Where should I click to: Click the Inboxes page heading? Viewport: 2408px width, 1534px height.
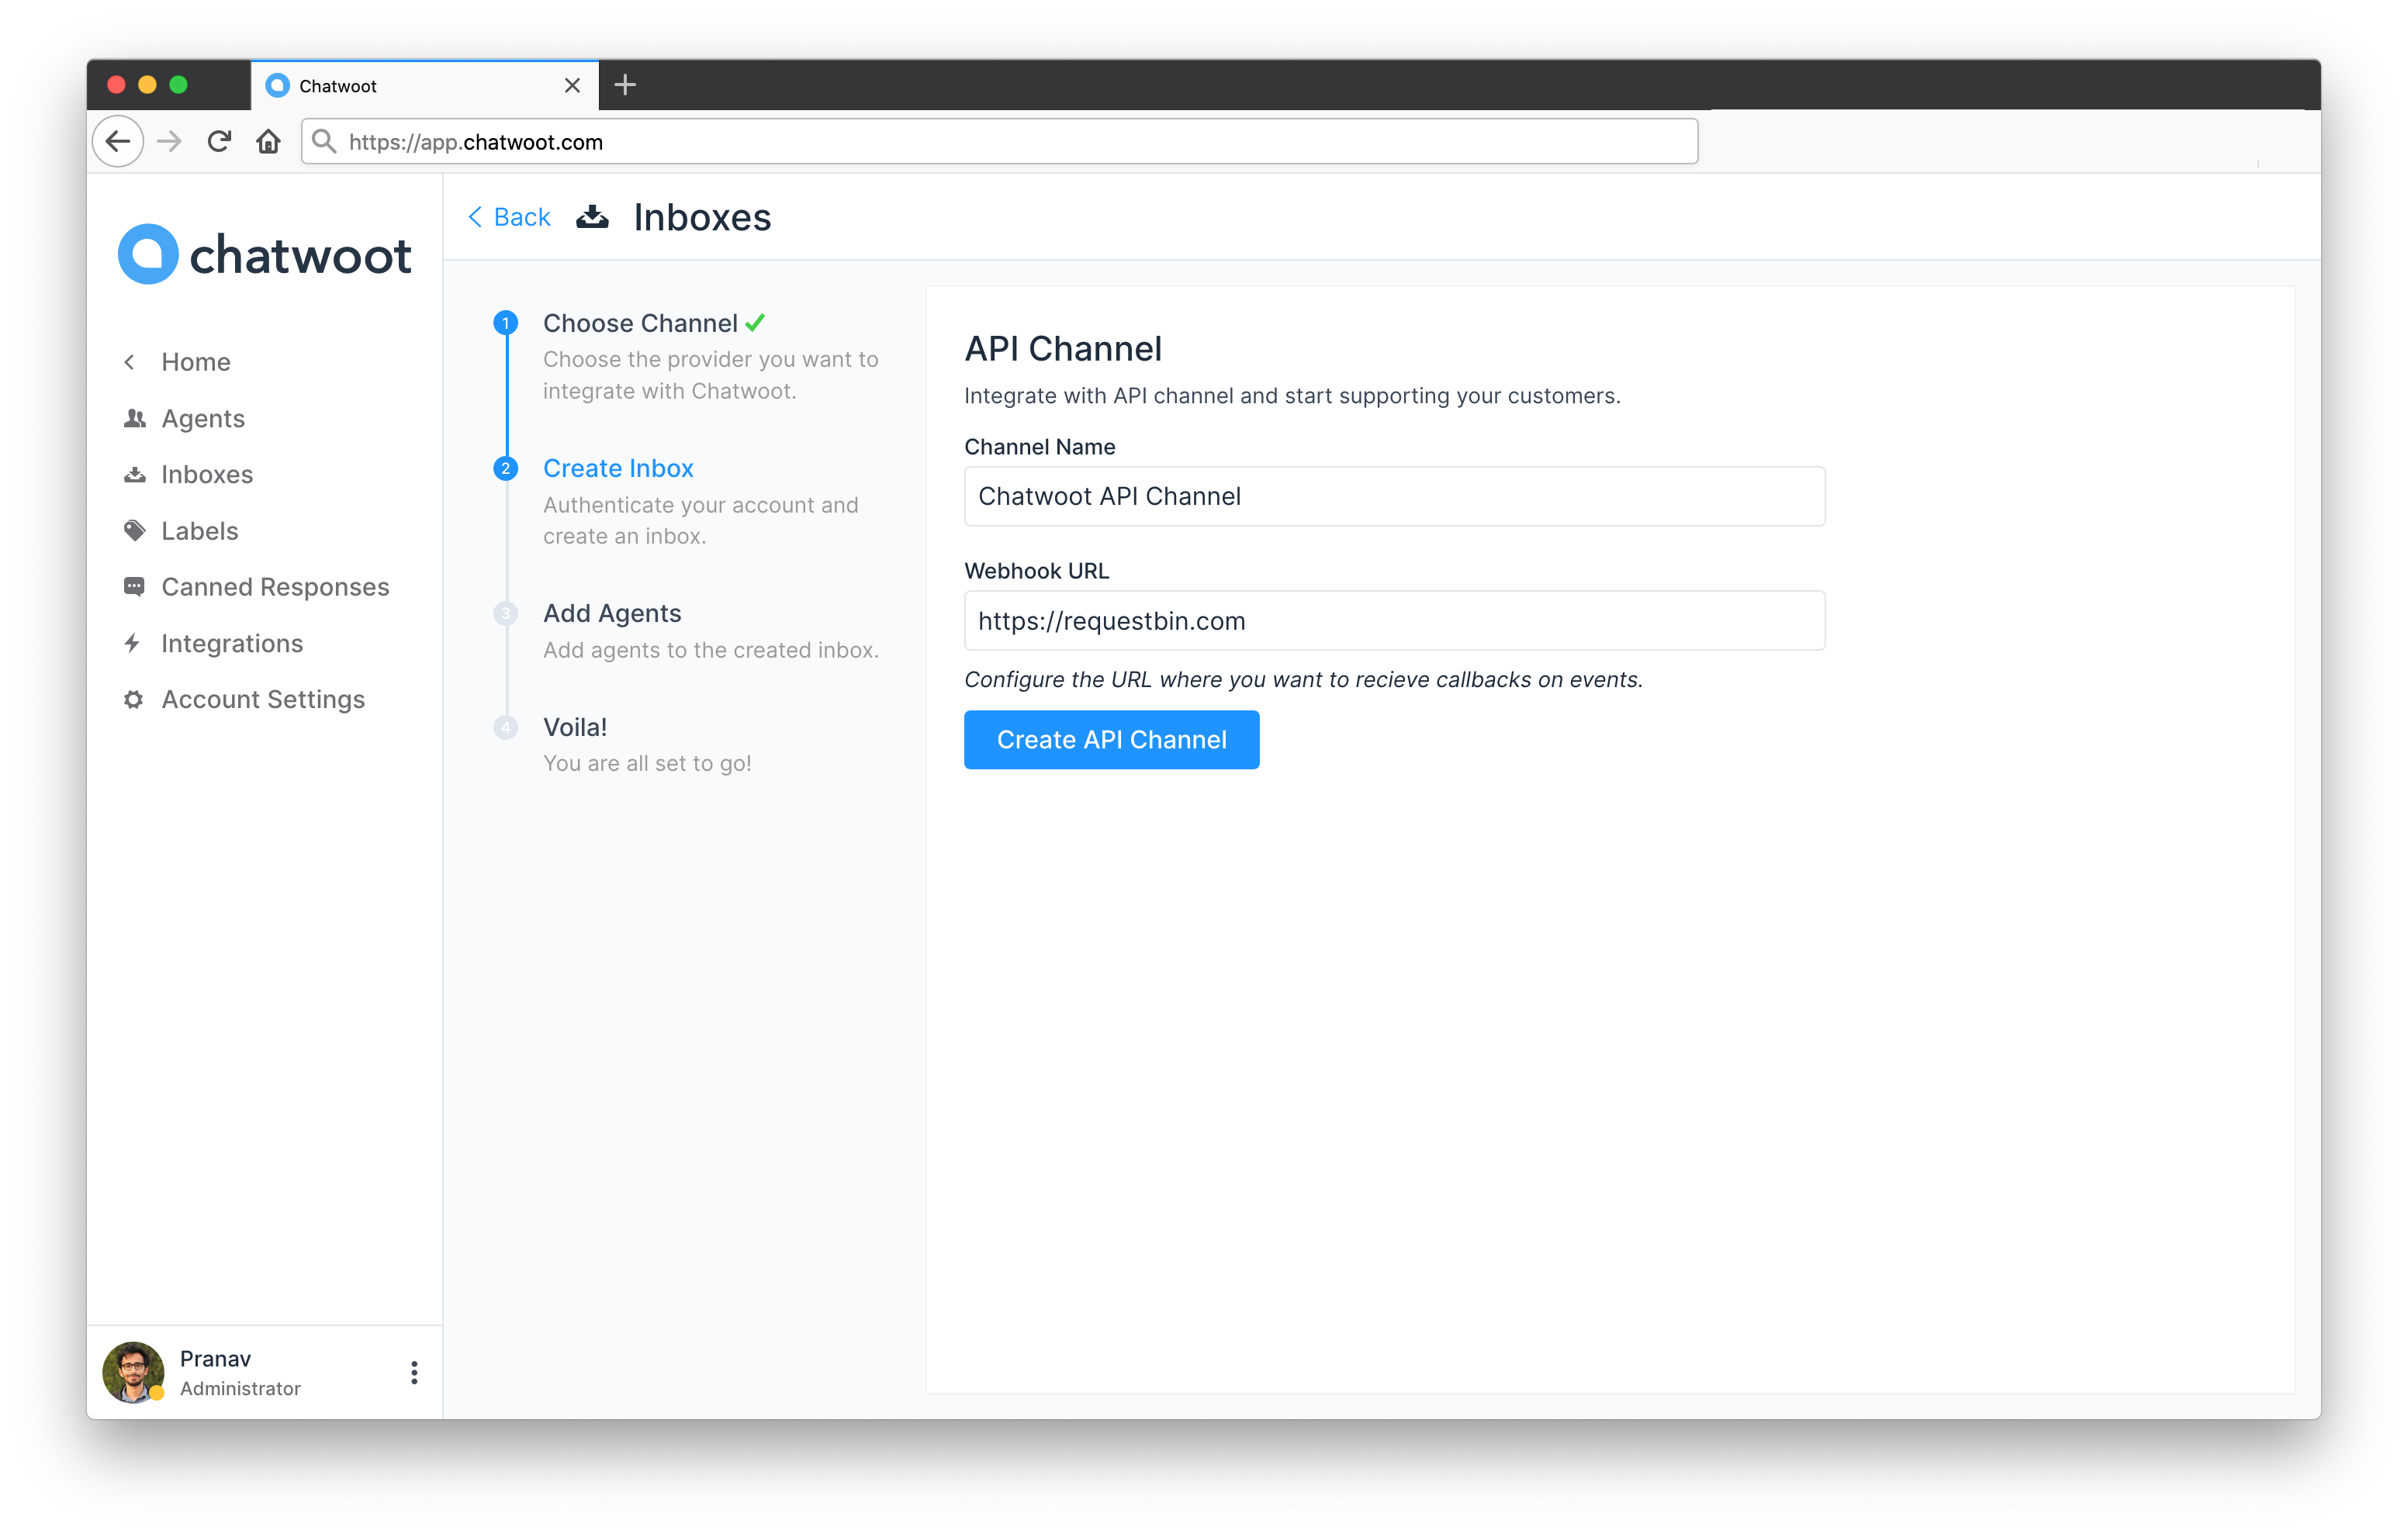click(702, 217)
